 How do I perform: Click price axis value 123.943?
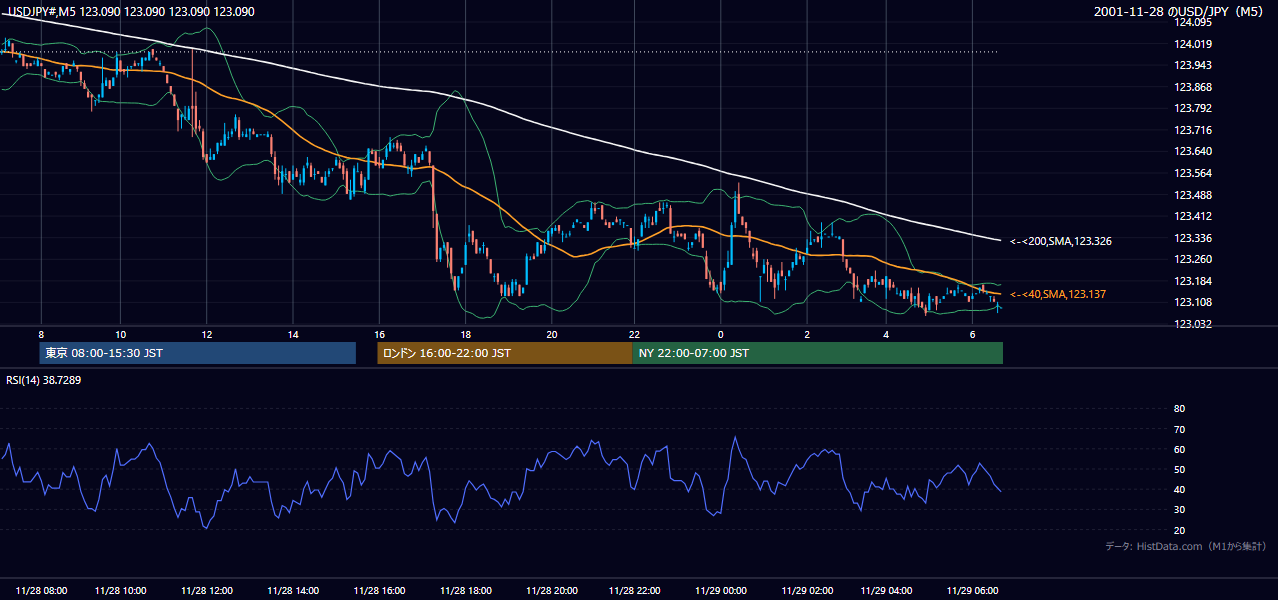(x=1194, y=65)
